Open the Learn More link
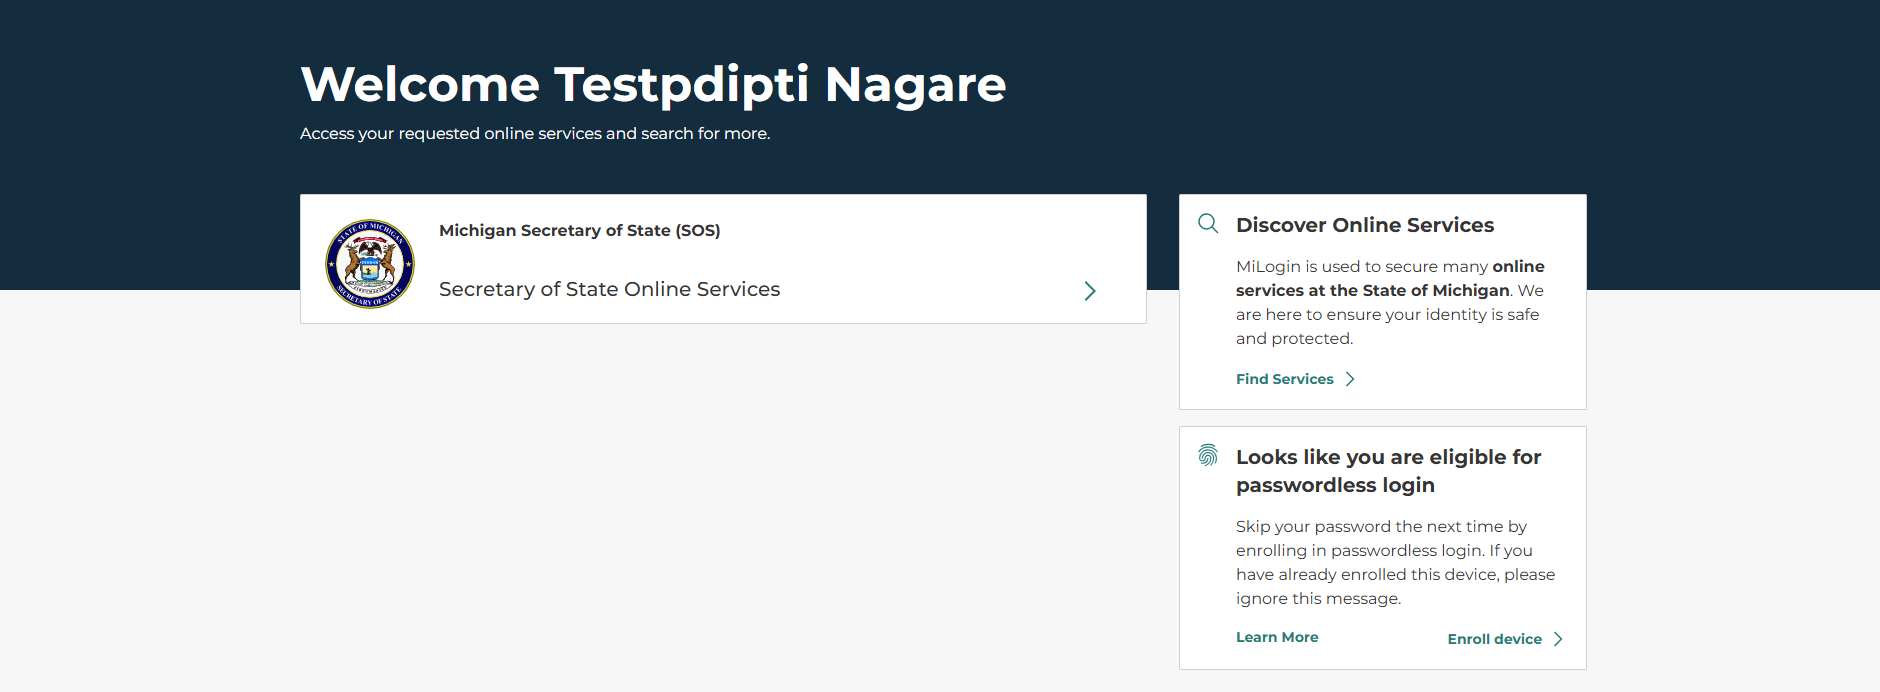Viewport: 1880px width, 692px height. [1277, 637]
